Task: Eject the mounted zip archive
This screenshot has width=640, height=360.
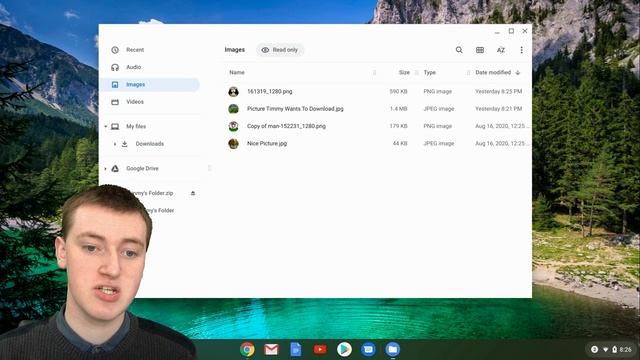Action: click(193, 193)
